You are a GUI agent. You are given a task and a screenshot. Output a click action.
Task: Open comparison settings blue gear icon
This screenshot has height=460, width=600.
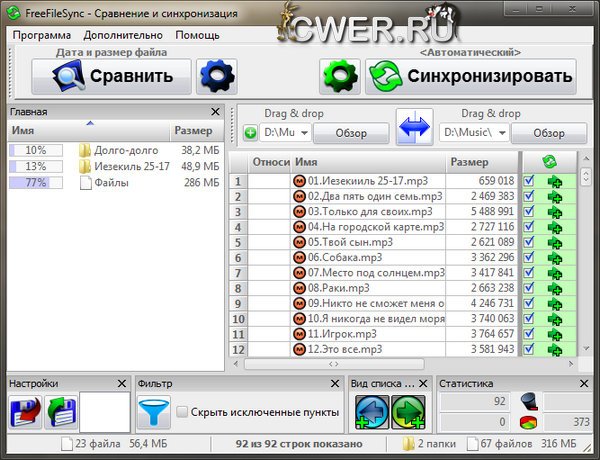click(x=216, y=75)
